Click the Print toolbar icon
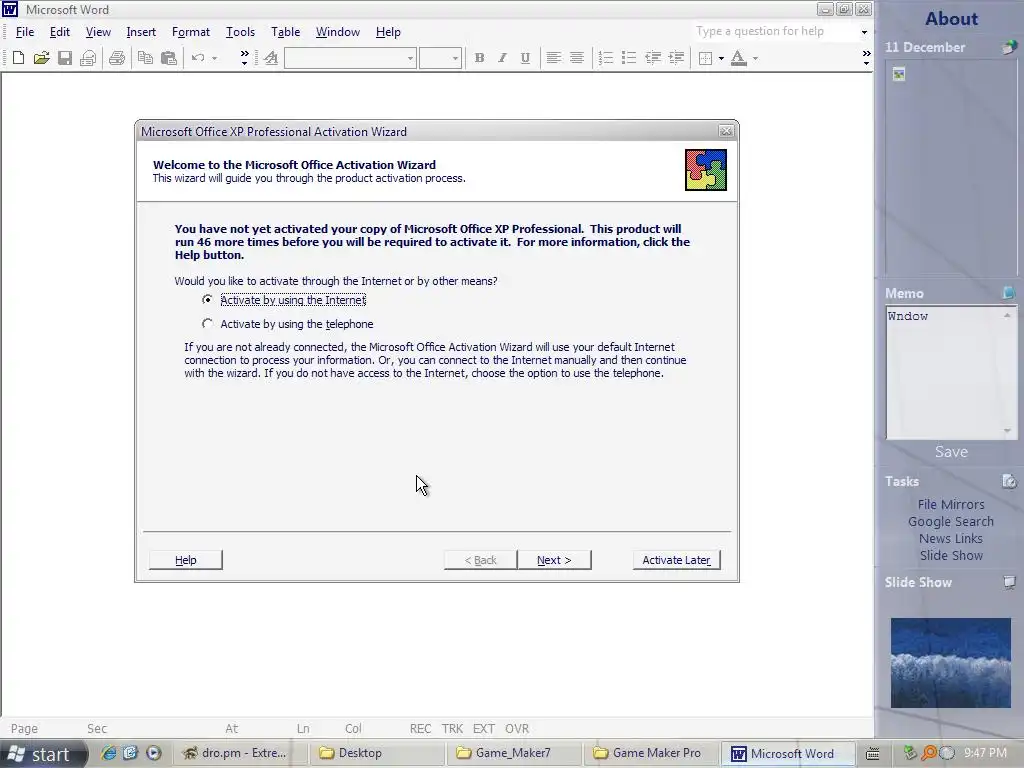The height and width of the screenshot is (768, 1024). coord(117,58)
